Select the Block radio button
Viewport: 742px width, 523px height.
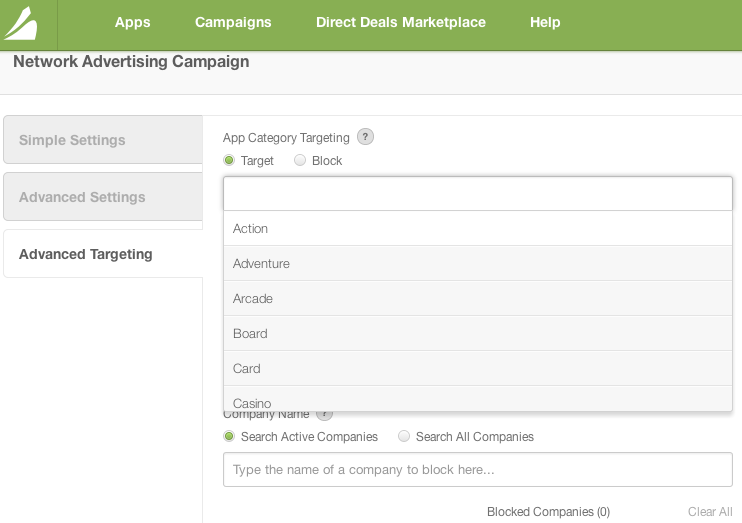coord(300,160)
